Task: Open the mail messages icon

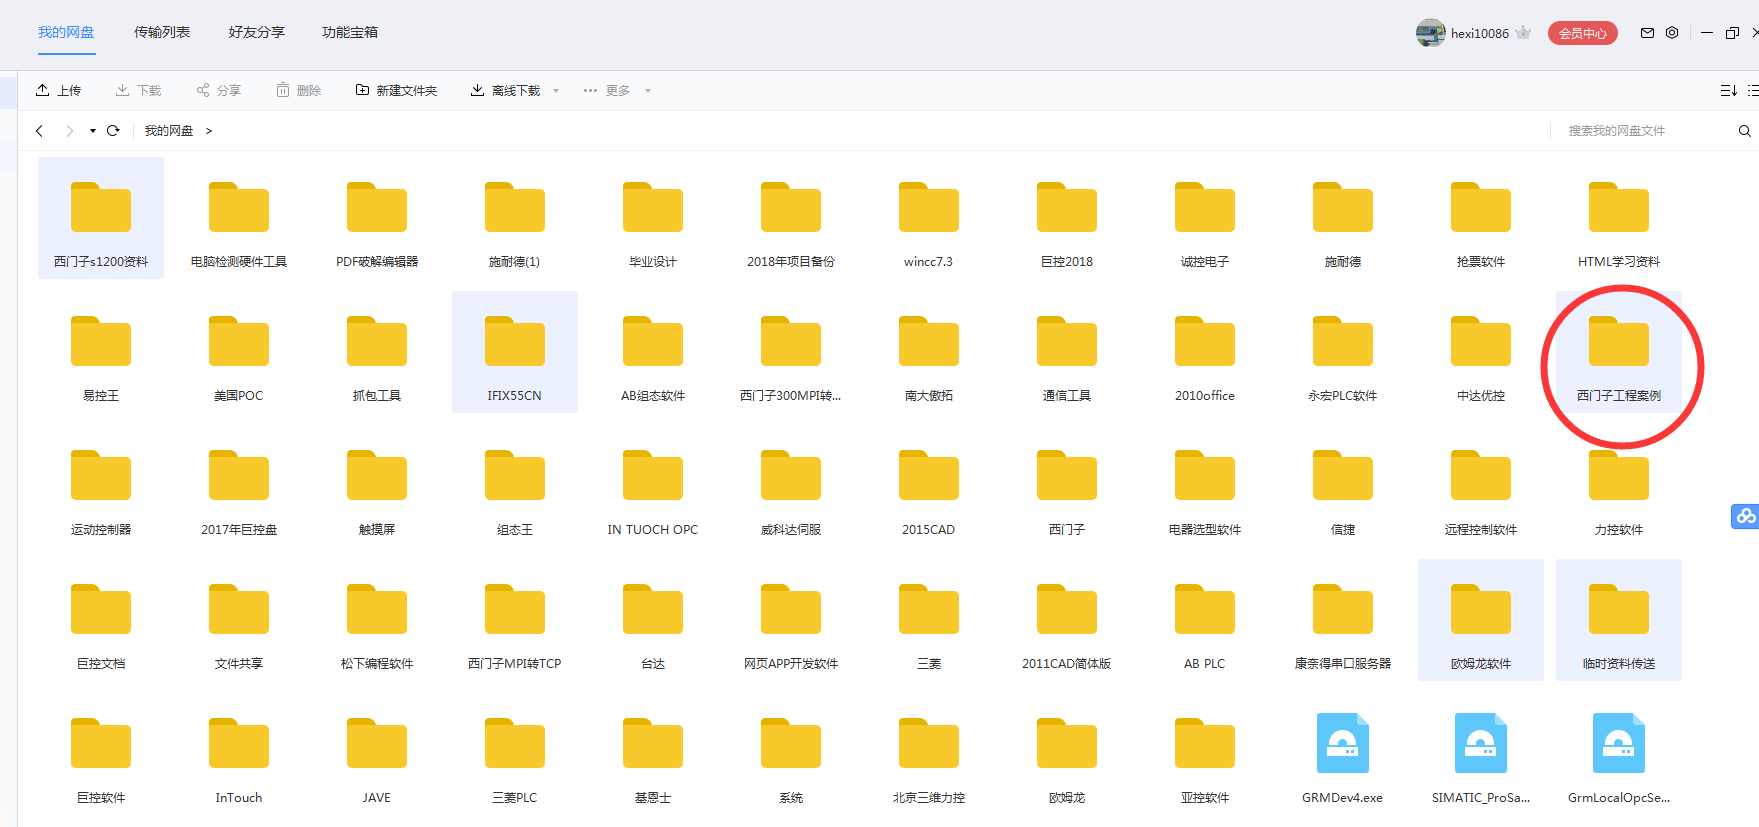Action: point(1647,33)
